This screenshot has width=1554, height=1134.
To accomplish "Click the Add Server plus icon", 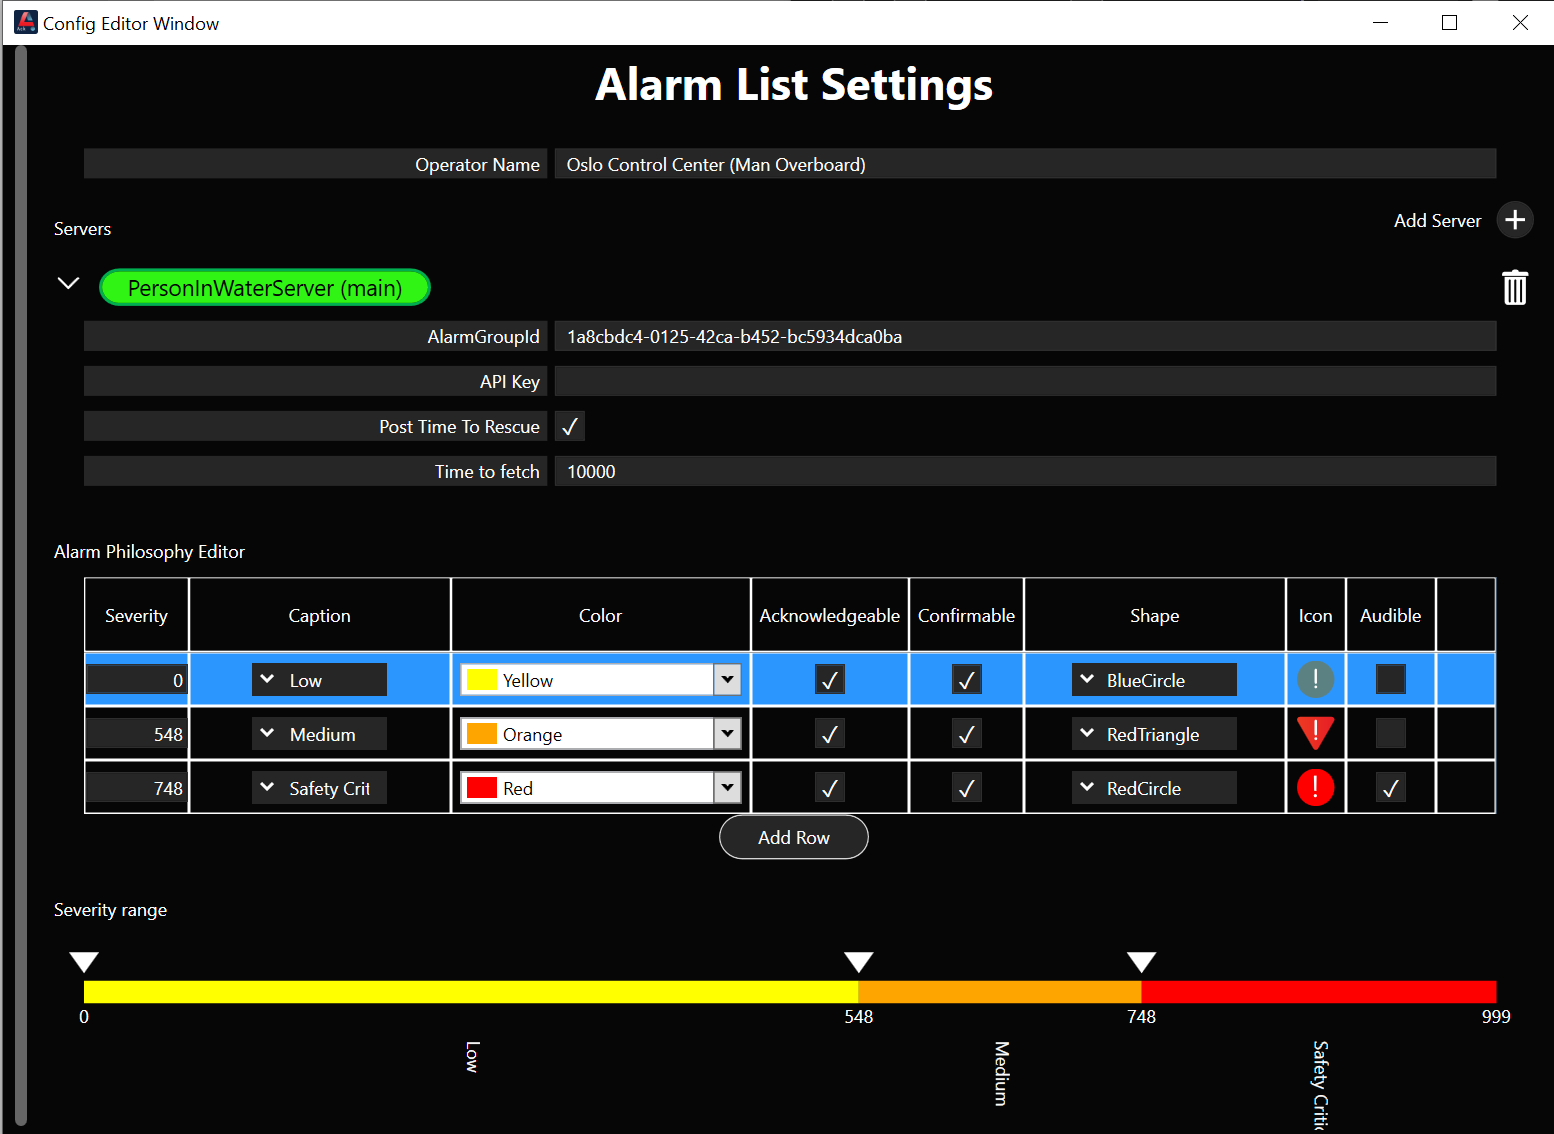I will 1514,220.
